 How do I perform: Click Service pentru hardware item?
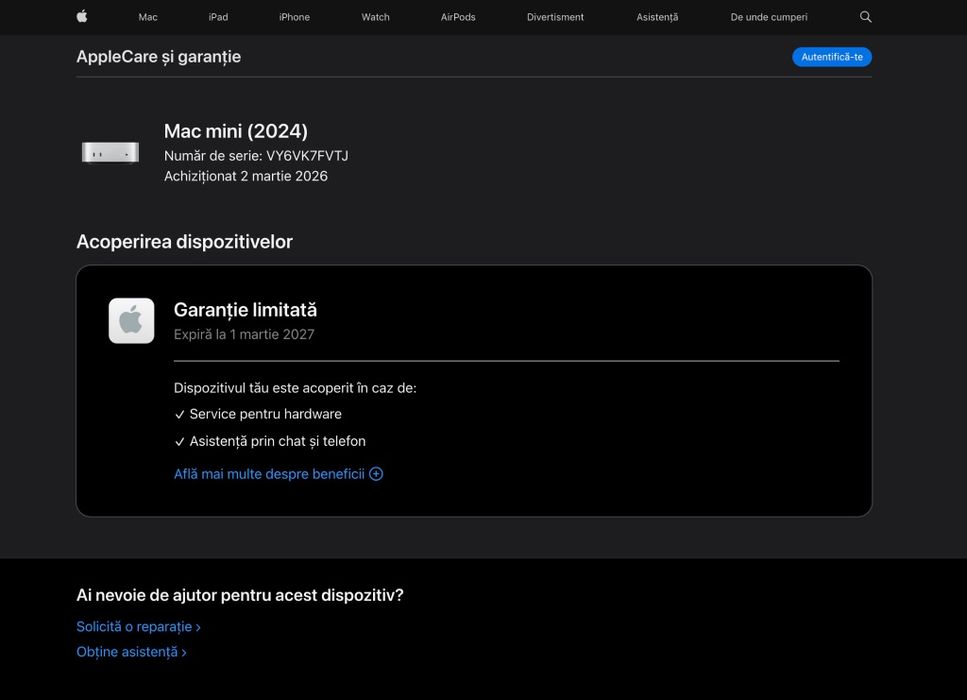tap(258, 414)
